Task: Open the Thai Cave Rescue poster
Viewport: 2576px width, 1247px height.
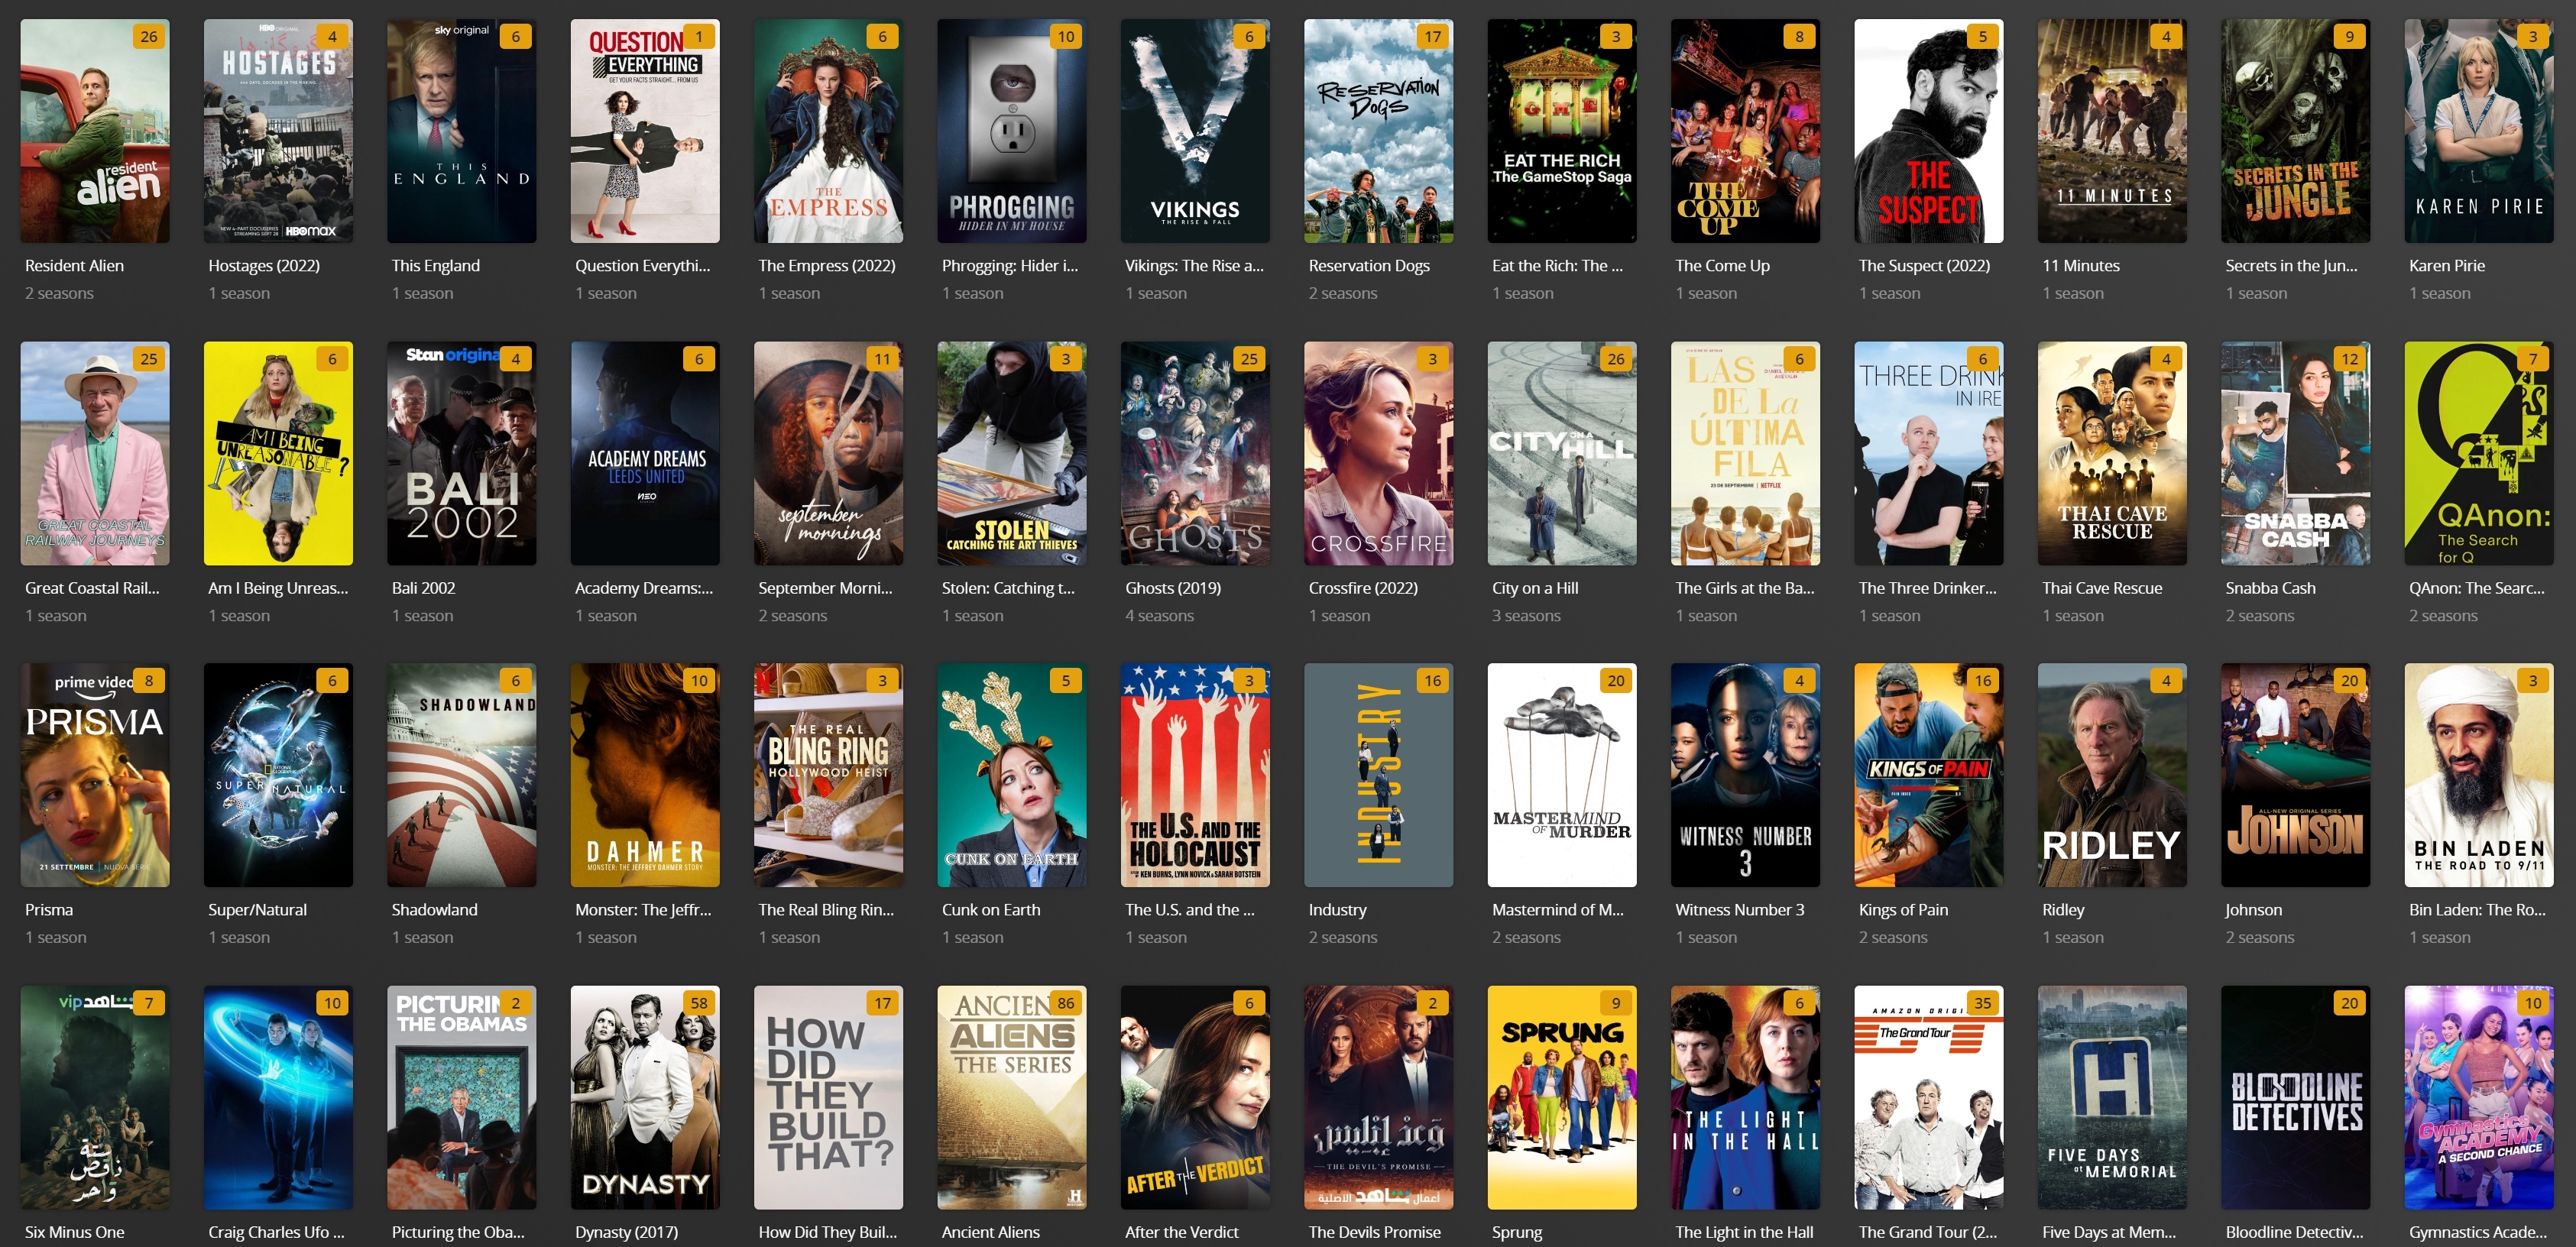Action: tap(2112, 453)
